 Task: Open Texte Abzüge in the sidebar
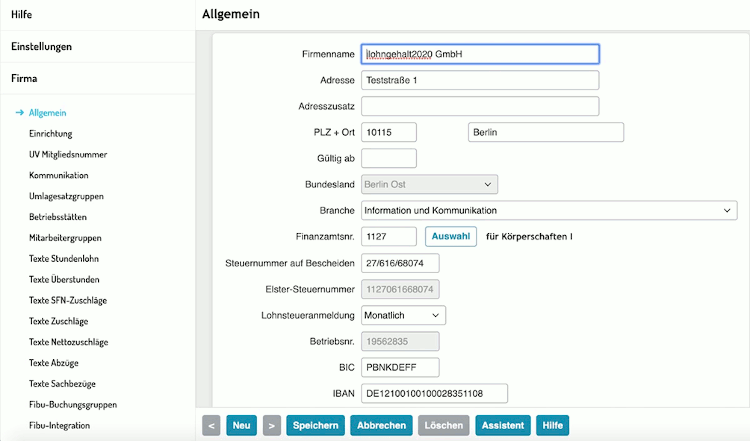pos(54,363)
